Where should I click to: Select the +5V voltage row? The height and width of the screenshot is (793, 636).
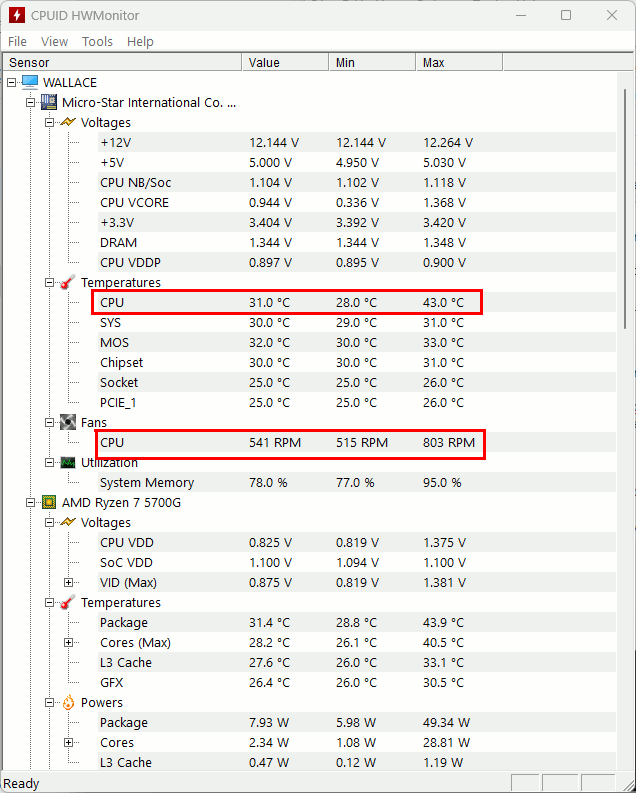click(357, 162)
